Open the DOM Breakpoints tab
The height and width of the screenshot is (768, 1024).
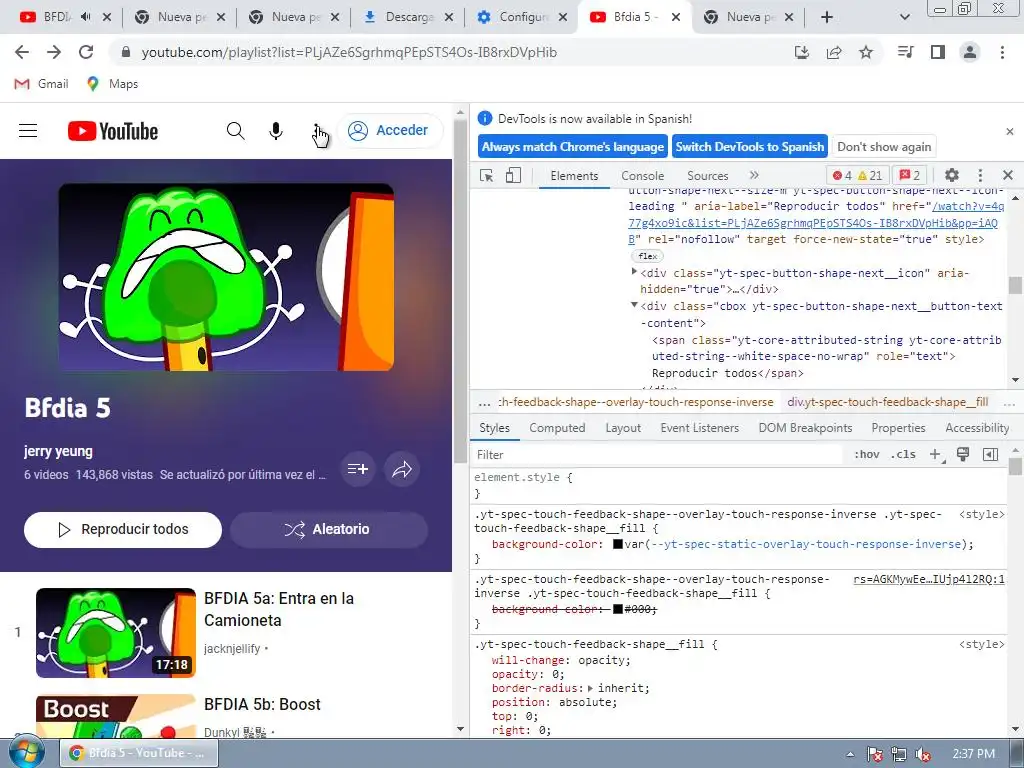(x=805, y=428)
